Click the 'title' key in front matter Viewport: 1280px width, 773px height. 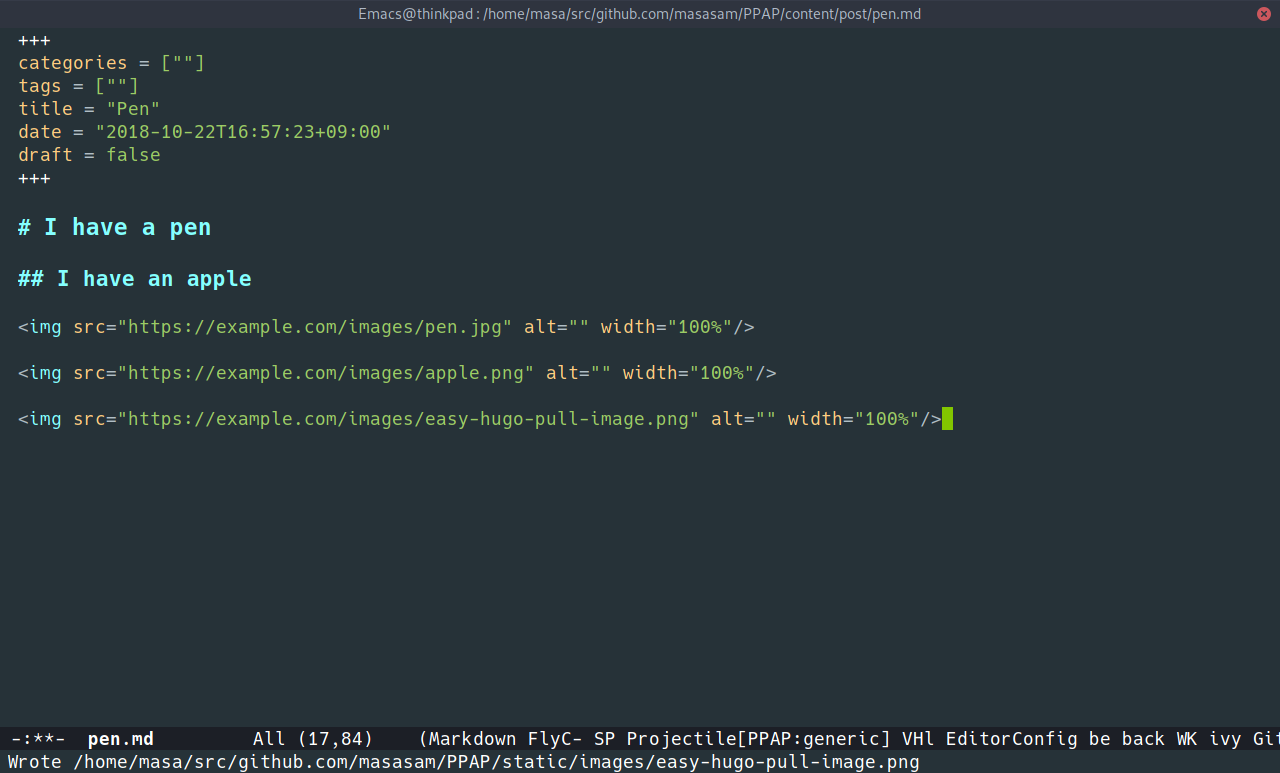tap(45, 109)
